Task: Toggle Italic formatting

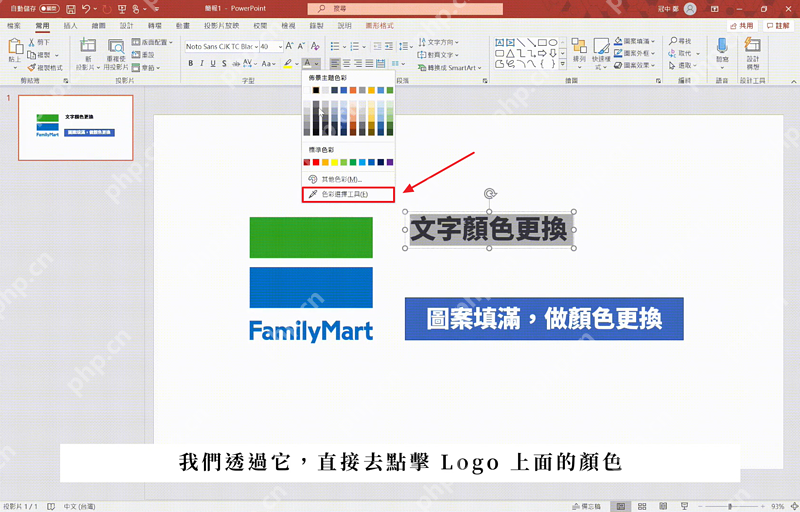Action: tap(202, 64)
